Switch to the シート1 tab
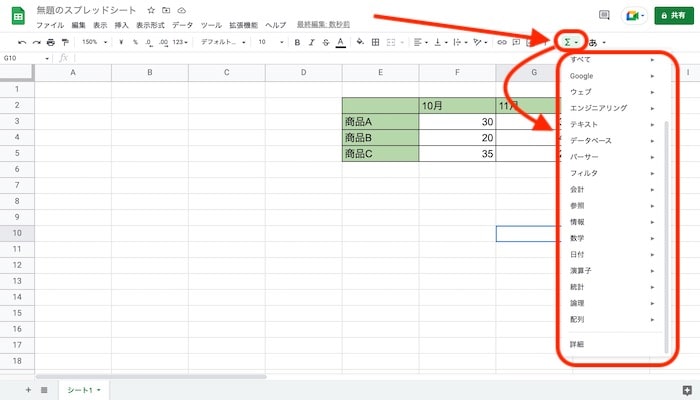700x400 pixels. 83,389
